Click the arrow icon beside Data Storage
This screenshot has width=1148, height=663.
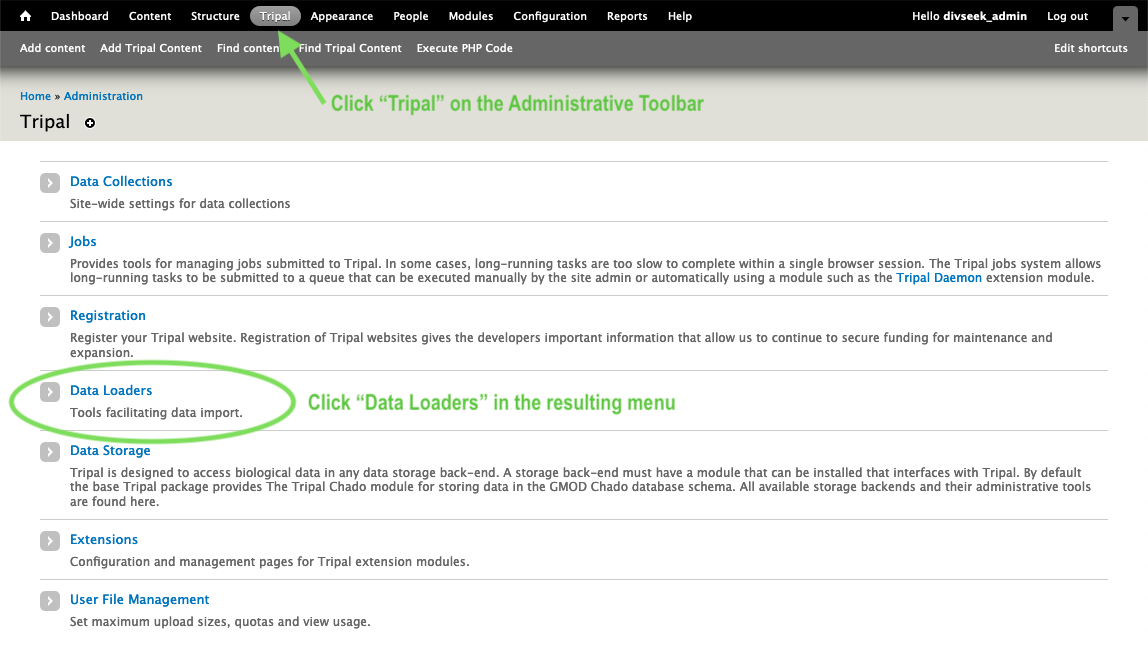coord(50,452)
